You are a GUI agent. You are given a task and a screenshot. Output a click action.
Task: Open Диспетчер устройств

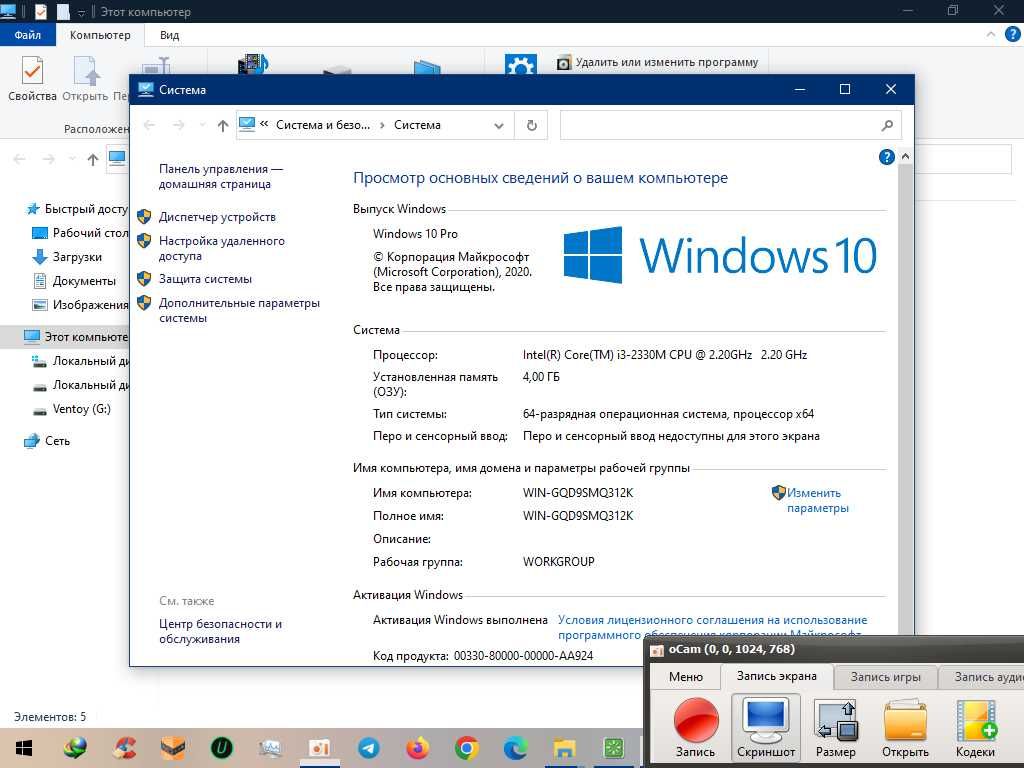click(217, 217)
